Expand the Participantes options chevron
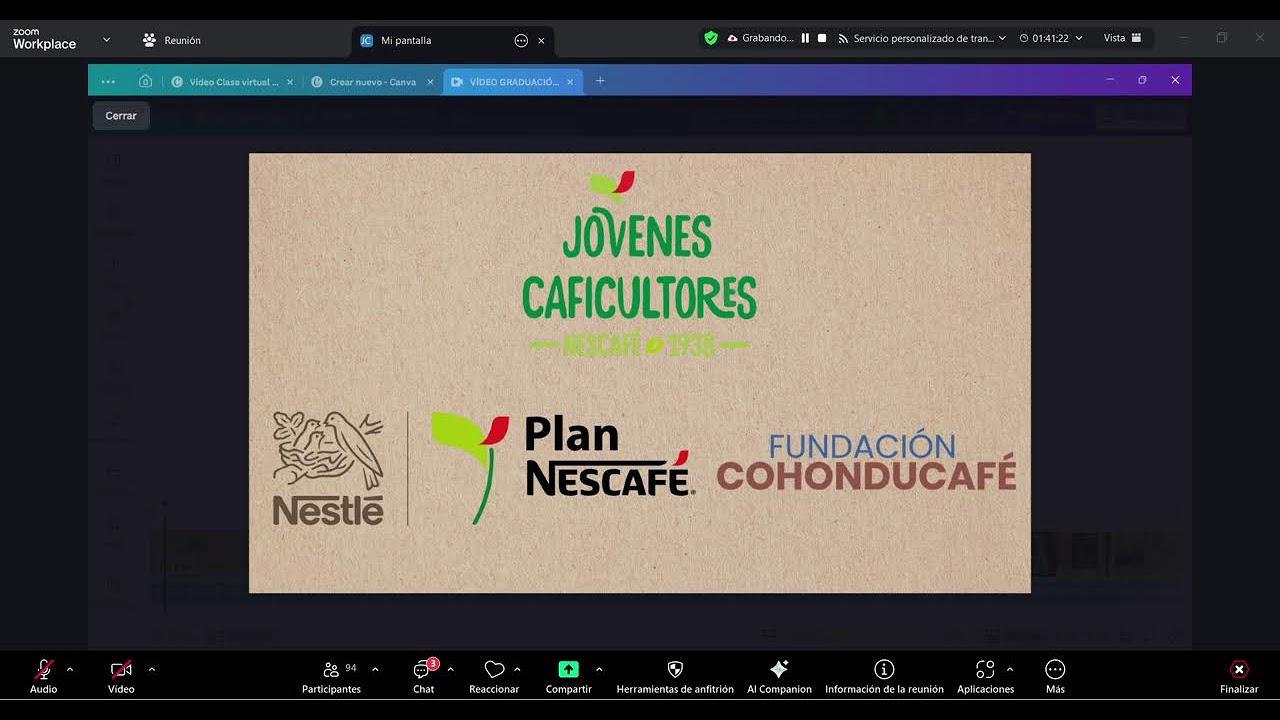 click(375, 668)
